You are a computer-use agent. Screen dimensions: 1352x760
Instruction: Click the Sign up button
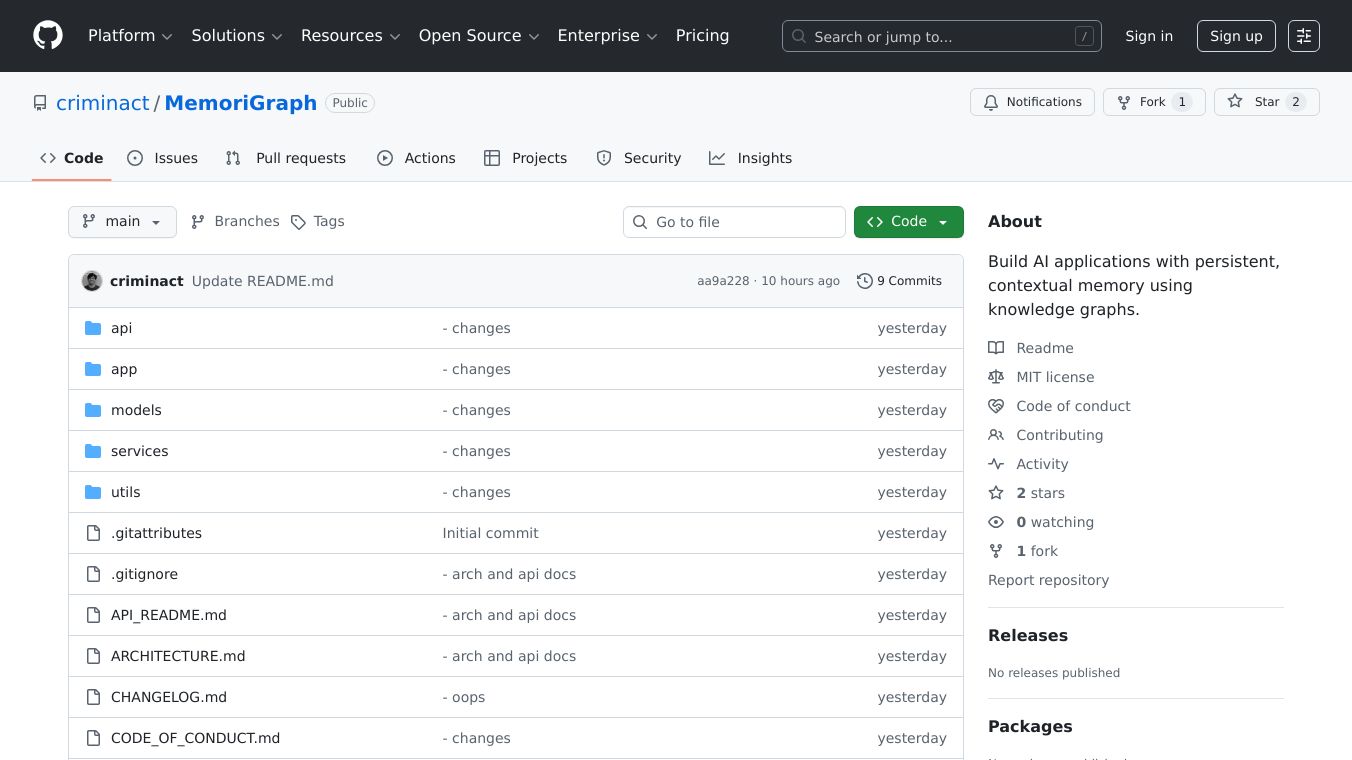1236,36
